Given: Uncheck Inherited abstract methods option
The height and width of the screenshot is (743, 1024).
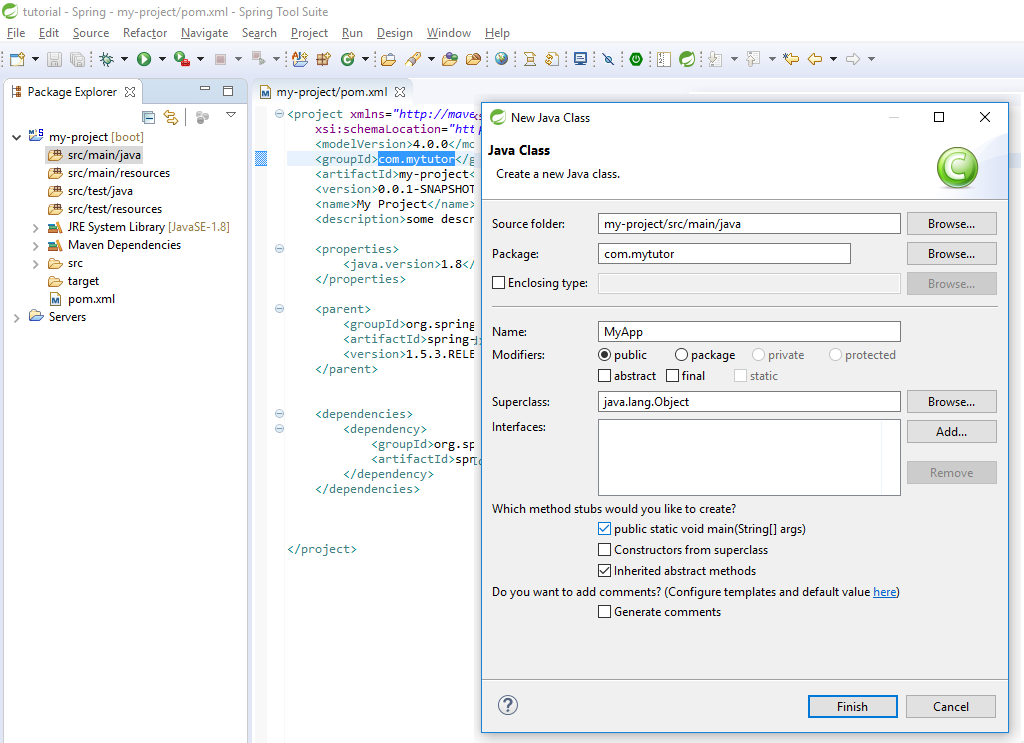Looking at the screenshot, I should click(605, 571).
